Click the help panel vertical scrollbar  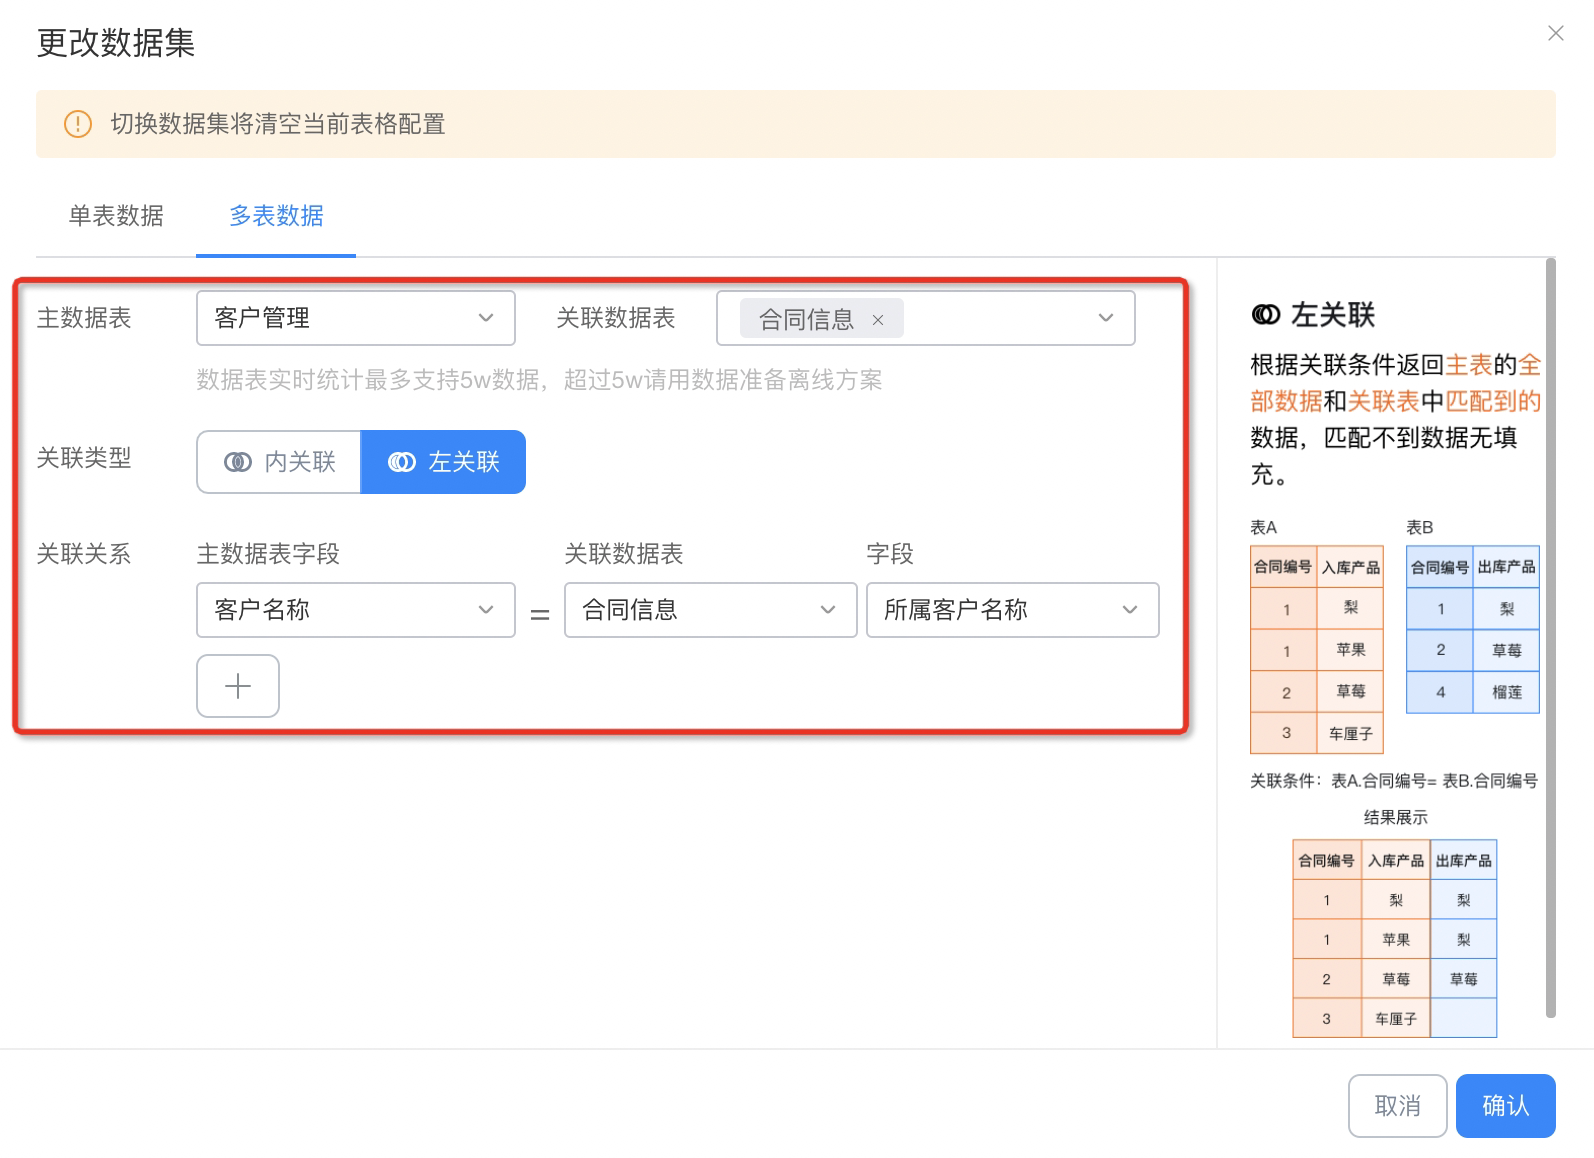1551,638
